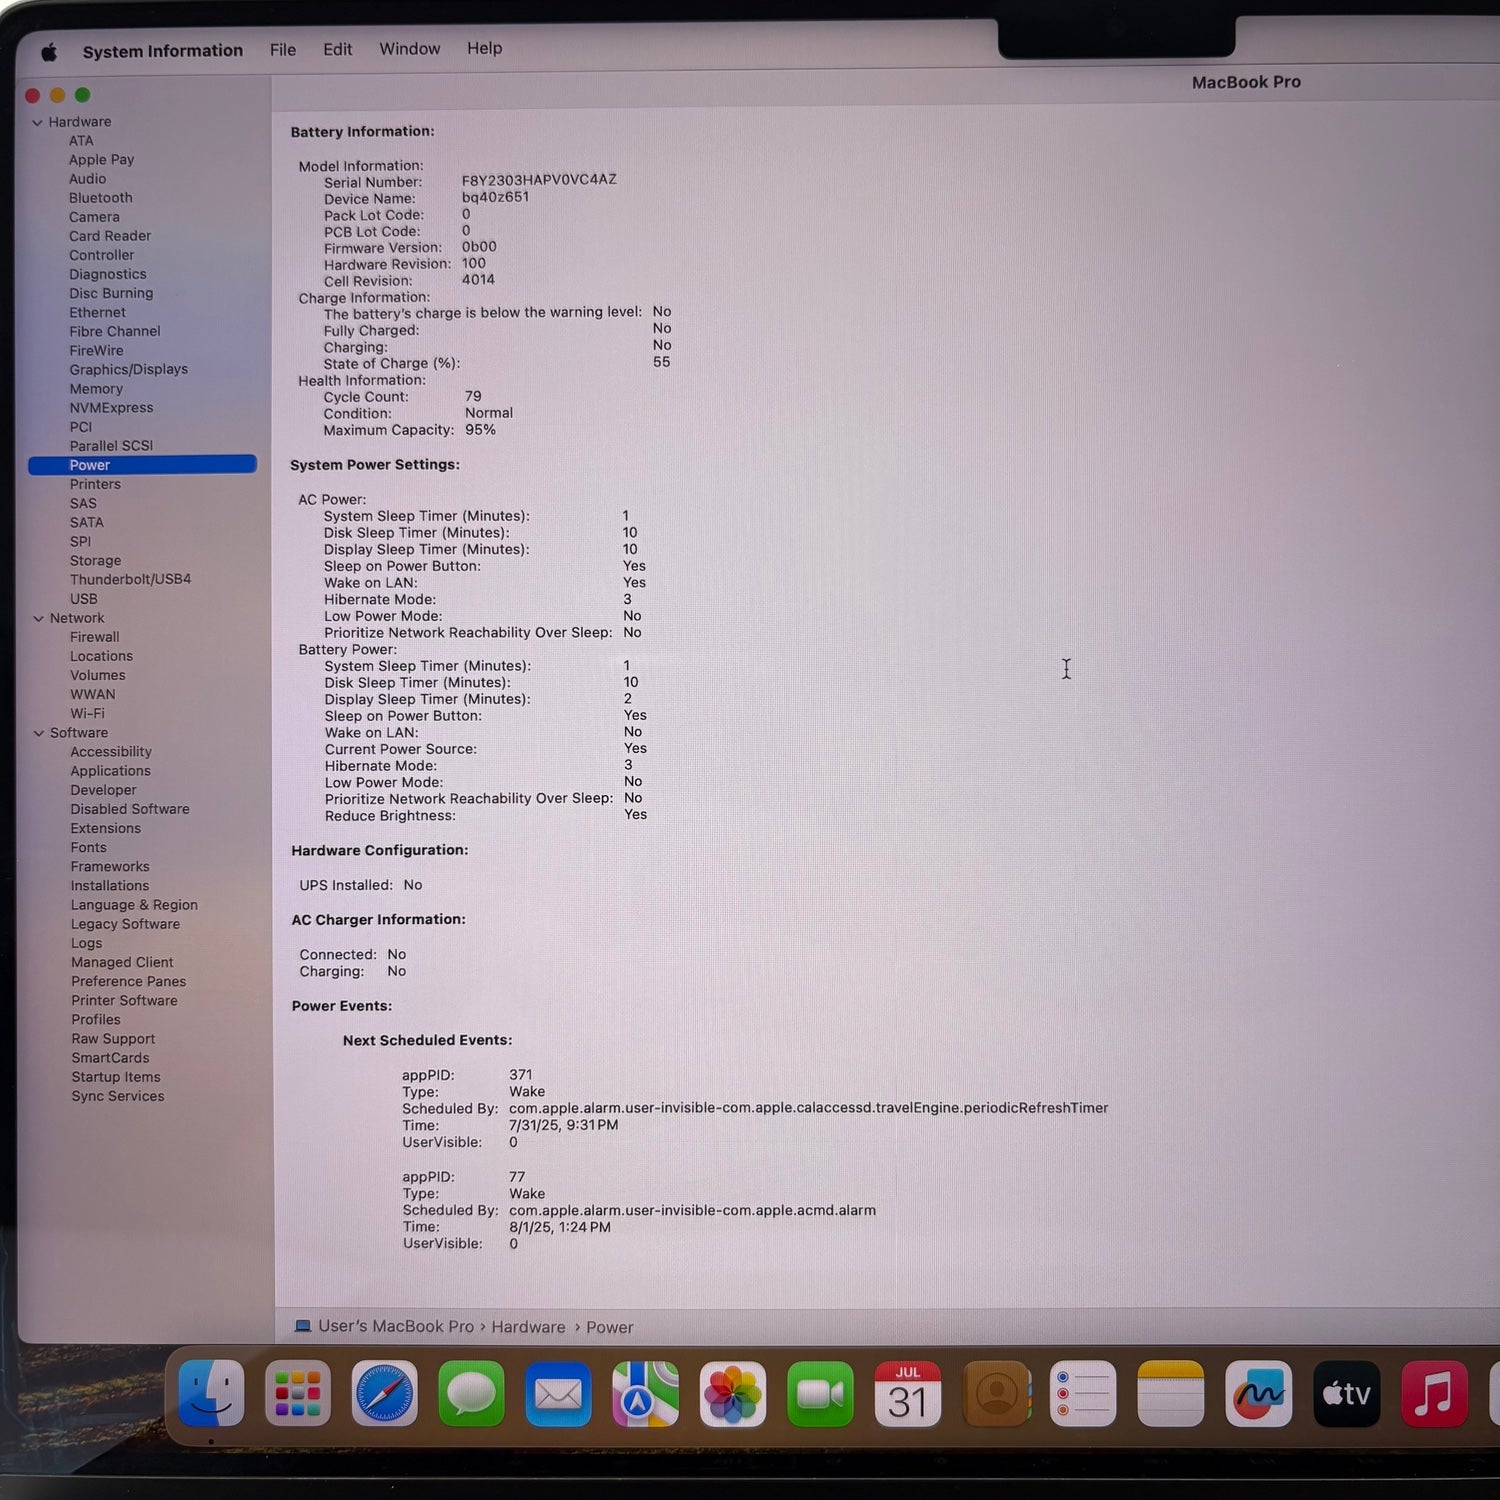Select Accessibility under Software
Screen dimensions: 1500x1500
pos(111,752)
